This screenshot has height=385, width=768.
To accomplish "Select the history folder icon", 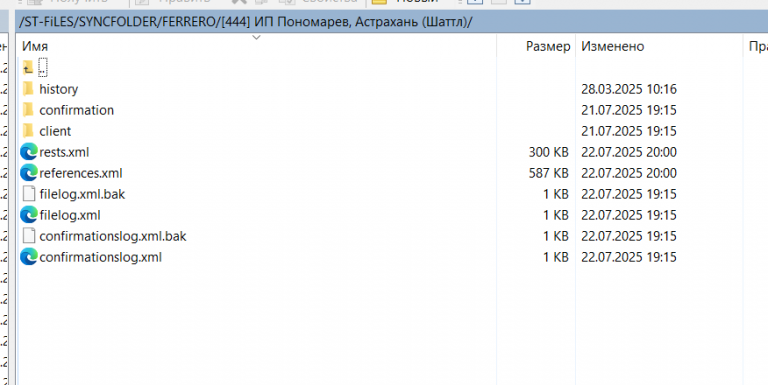I will 28,89.
